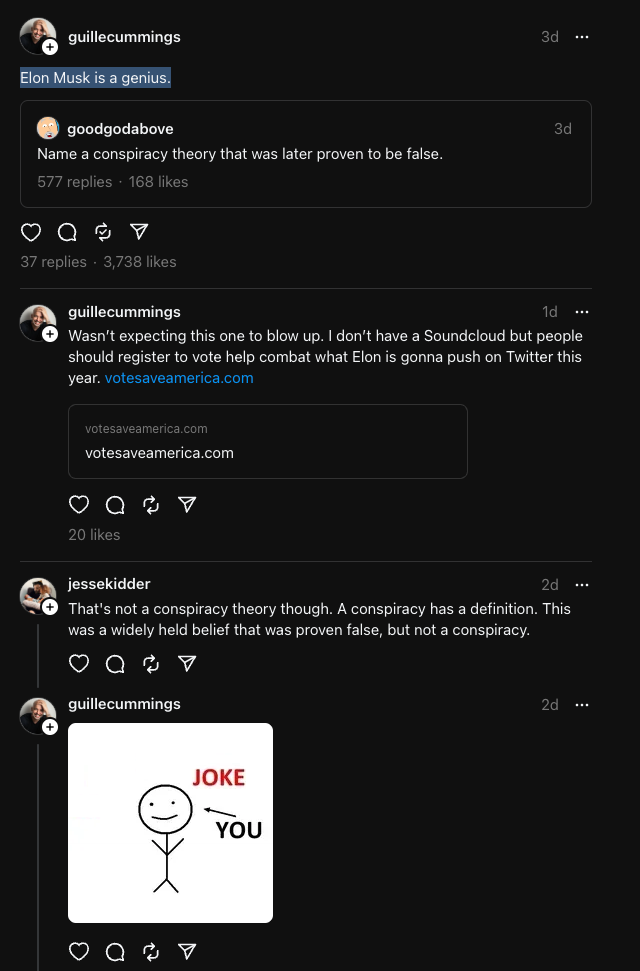
Task: Open more options on jessekidder's comment
Action: point(582,585)
